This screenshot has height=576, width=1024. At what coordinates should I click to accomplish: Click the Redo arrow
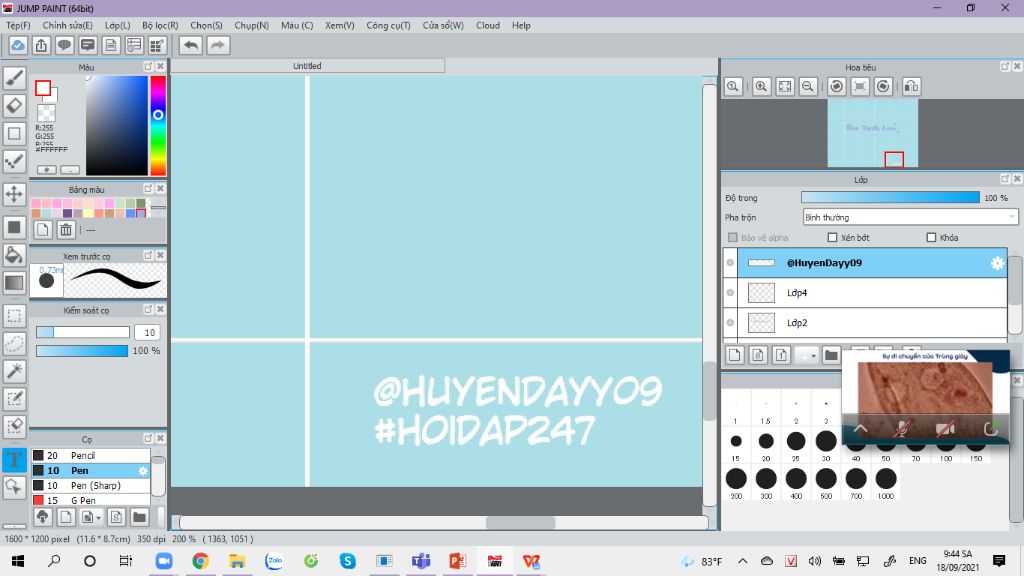[218, 45]
